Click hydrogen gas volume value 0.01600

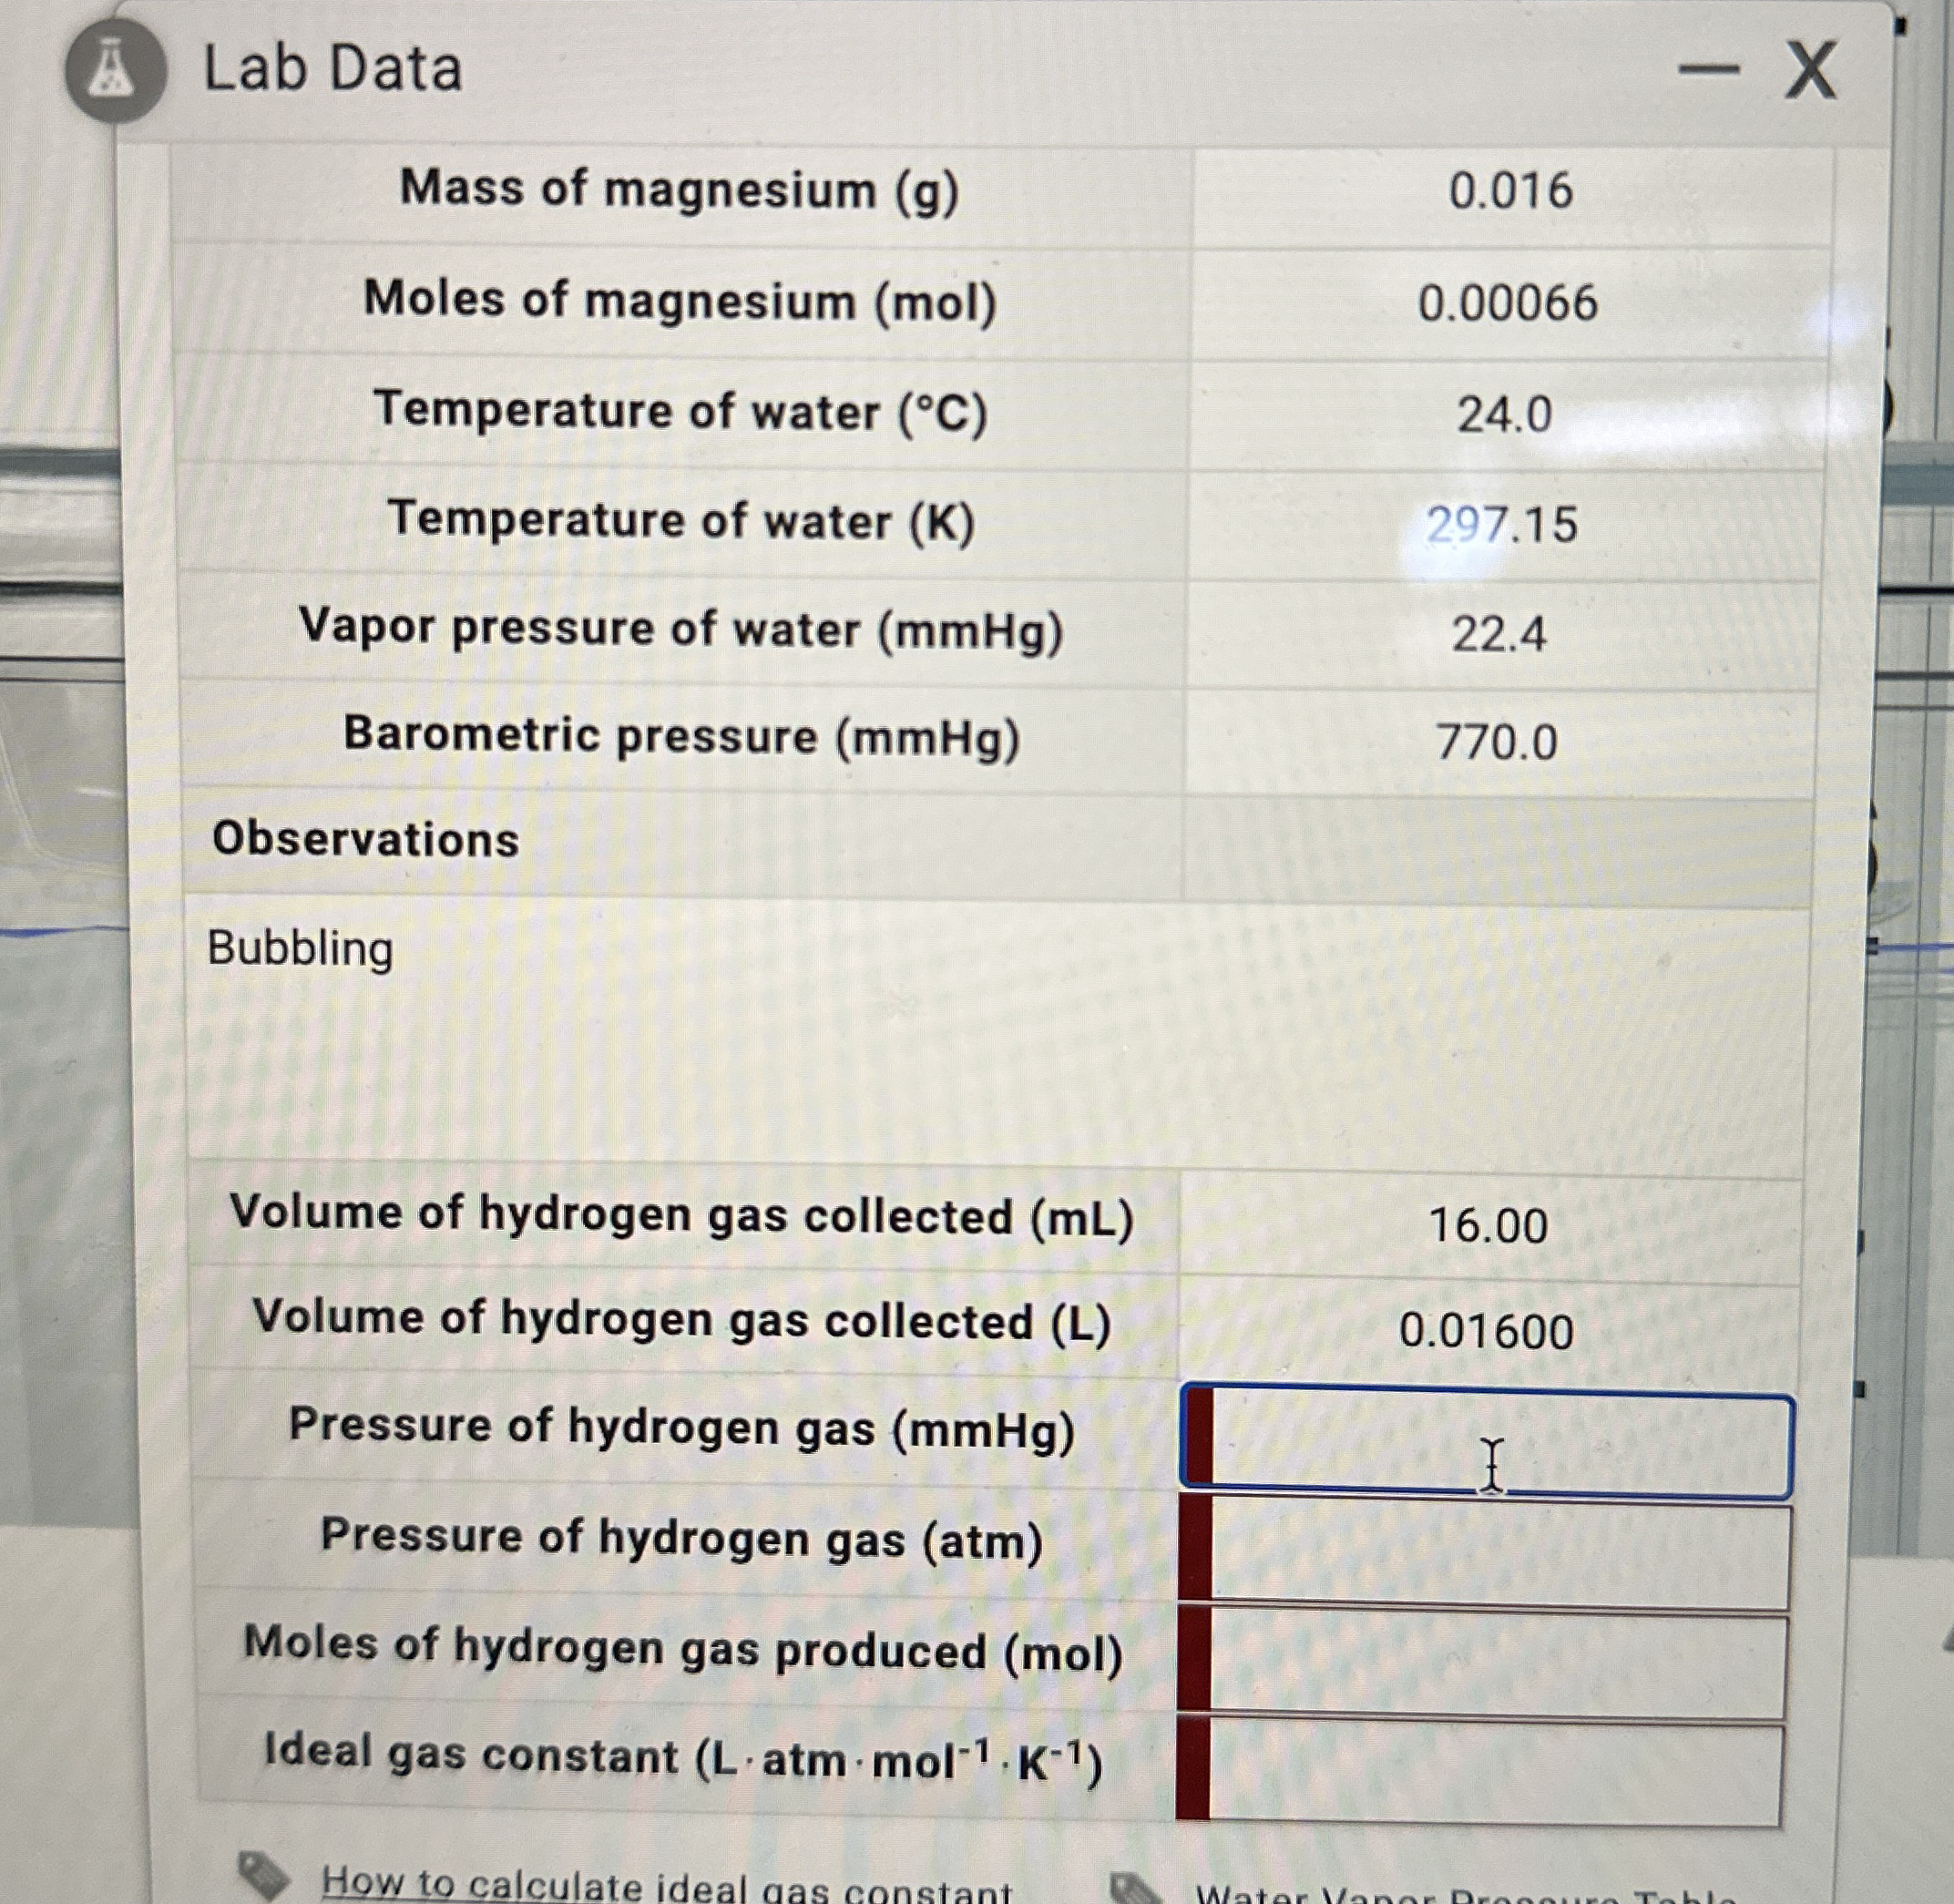(1486, 1332)
